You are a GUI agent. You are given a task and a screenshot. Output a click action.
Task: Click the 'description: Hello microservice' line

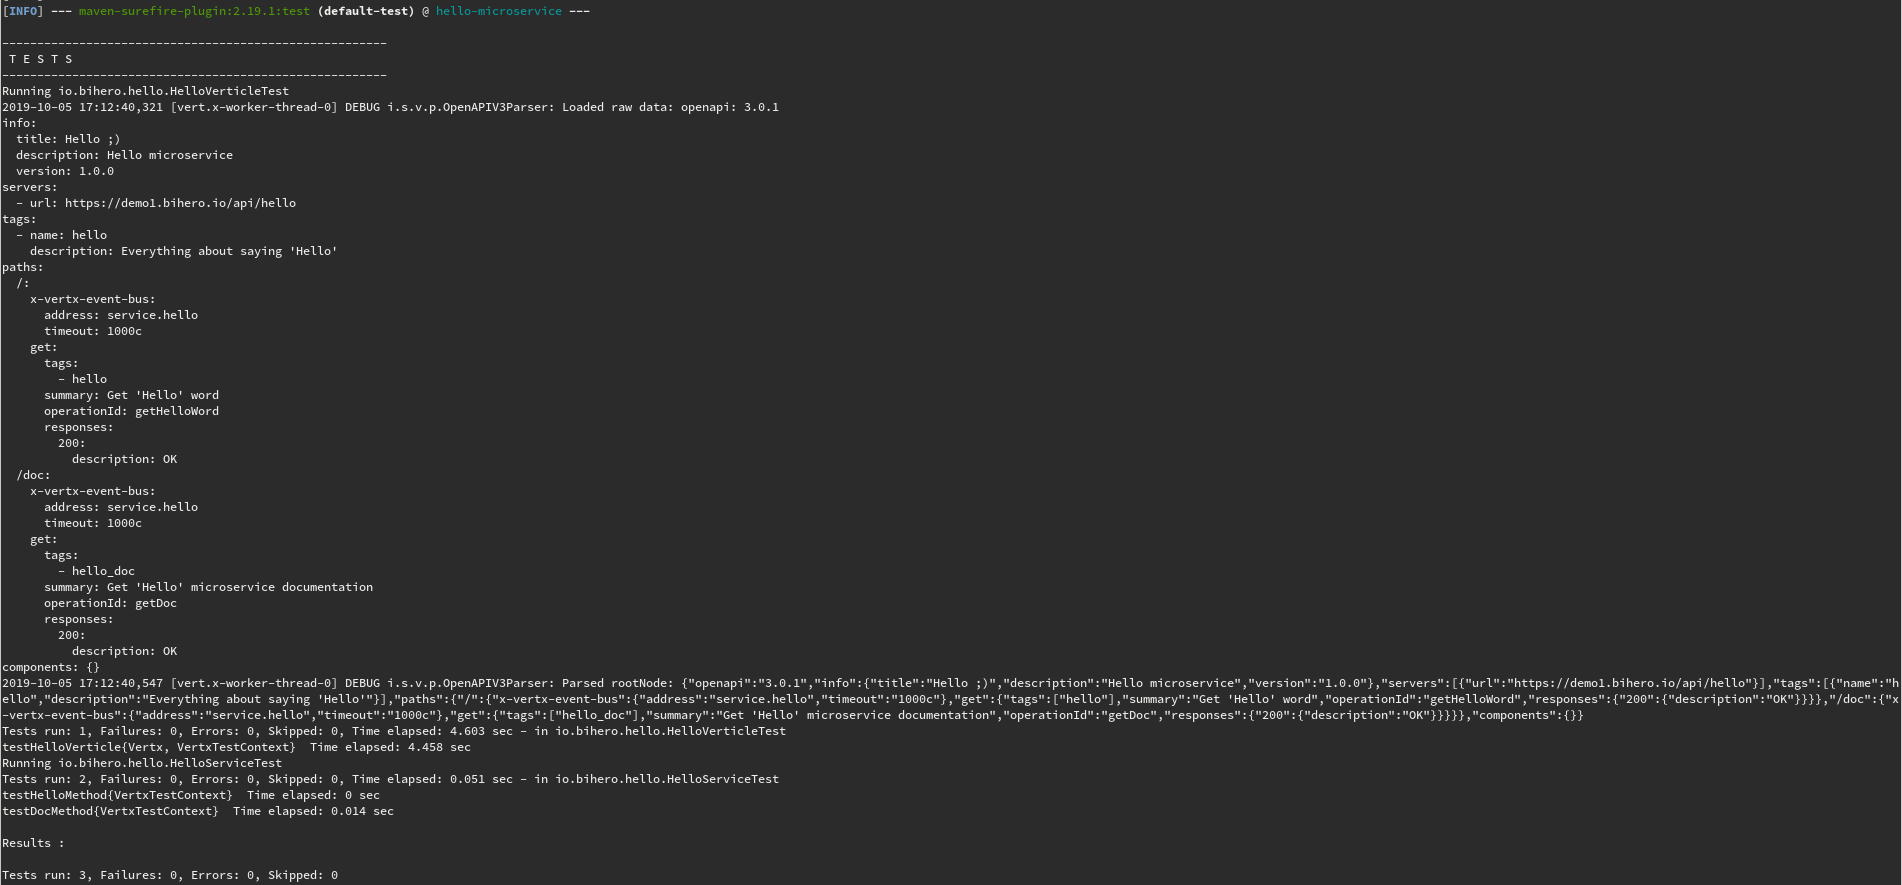coord(124,155)
